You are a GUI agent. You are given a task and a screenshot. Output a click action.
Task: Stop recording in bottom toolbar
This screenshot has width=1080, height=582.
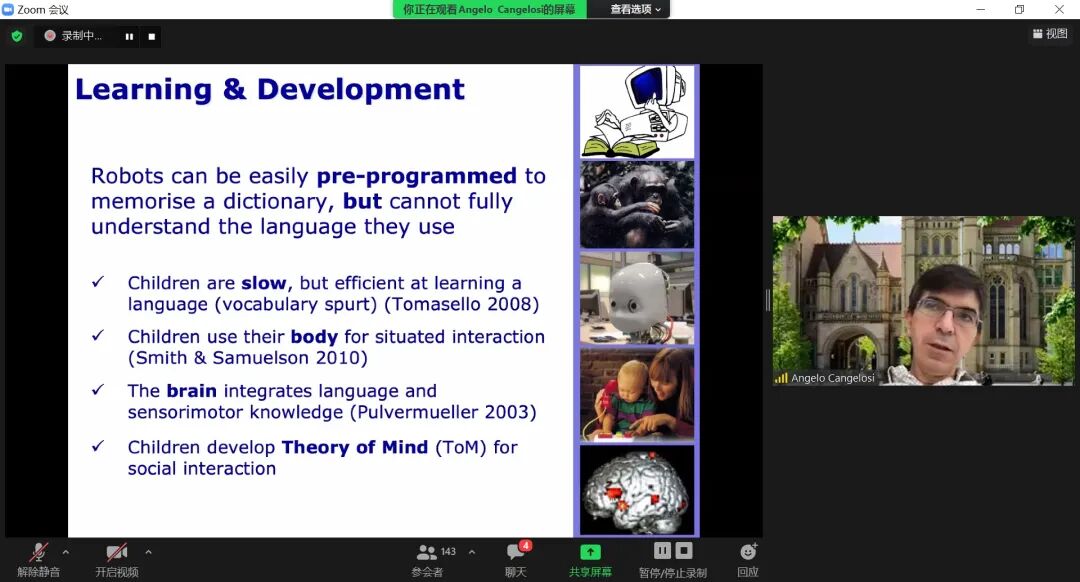684,551
